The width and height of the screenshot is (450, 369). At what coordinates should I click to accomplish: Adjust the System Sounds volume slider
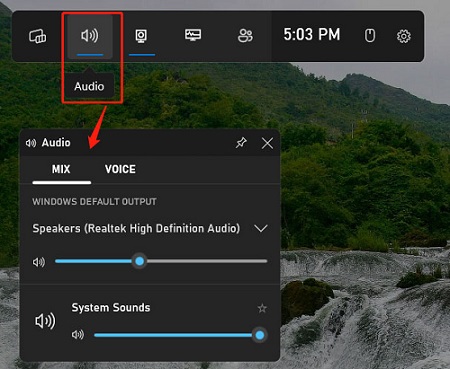click(x=180, y=335)
